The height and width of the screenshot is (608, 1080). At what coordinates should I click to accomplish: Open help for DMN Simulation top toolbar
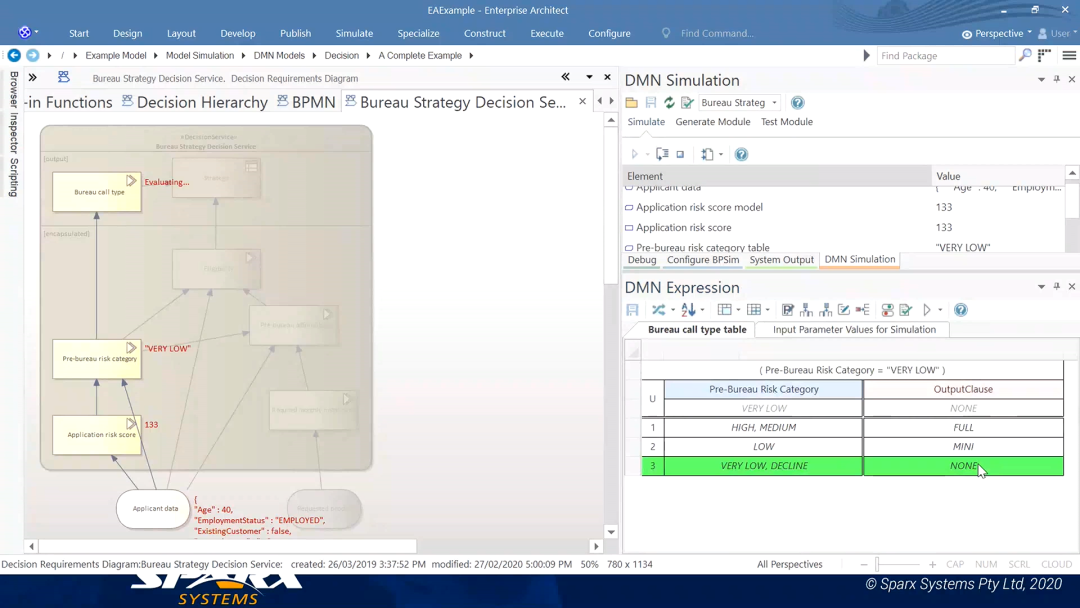tap(797, 103)
